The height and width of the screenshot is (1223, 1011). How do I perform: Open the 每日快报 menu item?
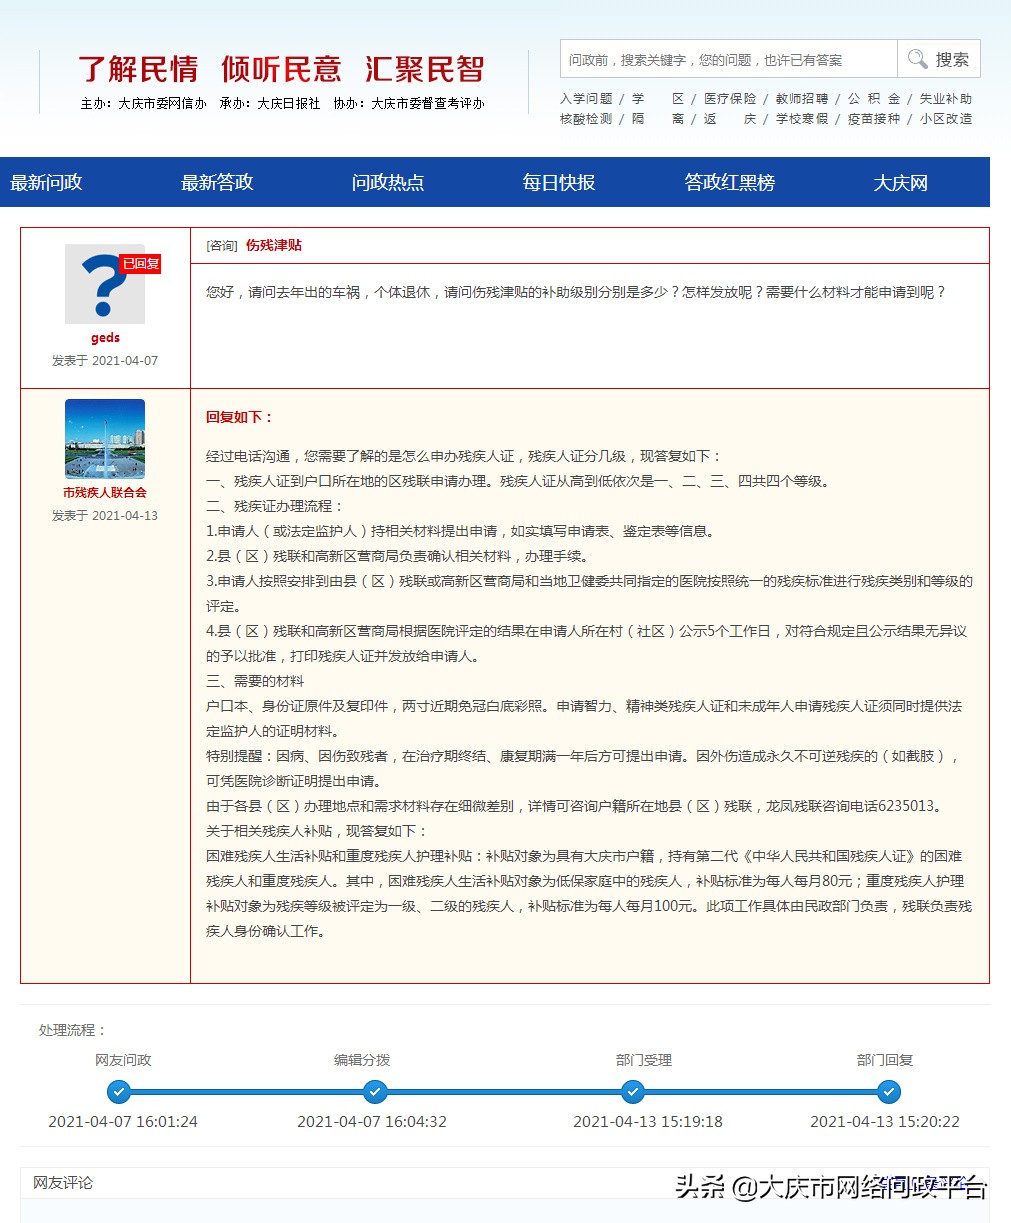(557, 182)
